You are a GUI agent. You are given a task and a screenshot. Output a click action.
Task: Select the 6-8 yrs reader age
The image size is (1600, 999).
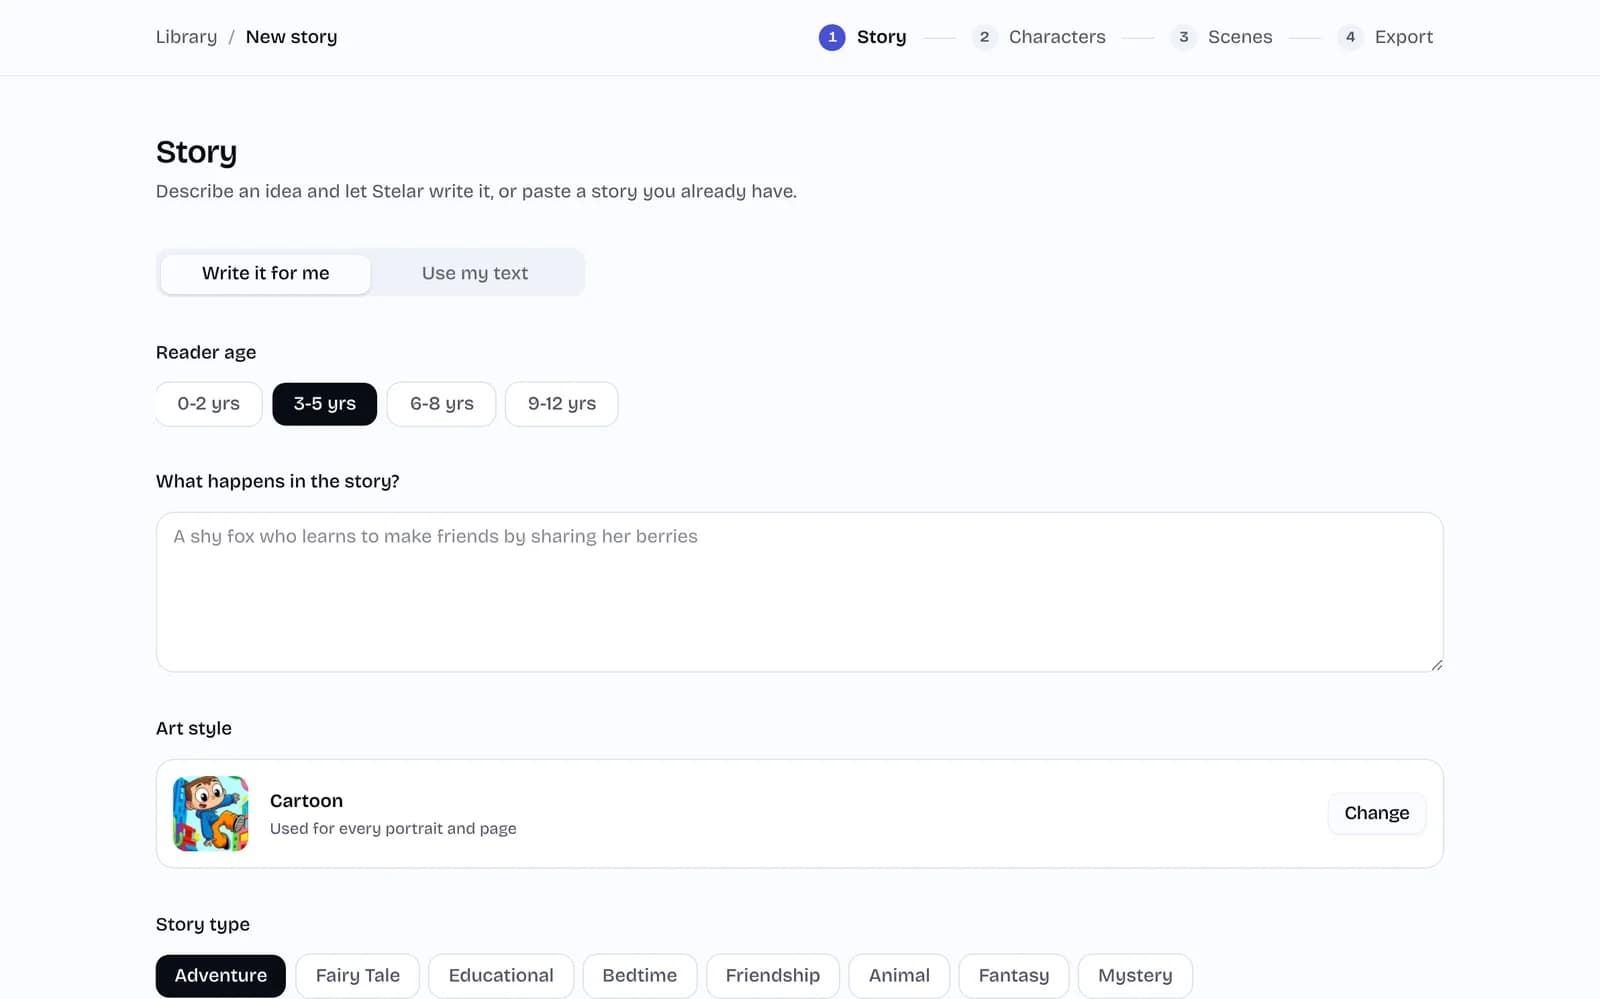click(x=442, y=404)
